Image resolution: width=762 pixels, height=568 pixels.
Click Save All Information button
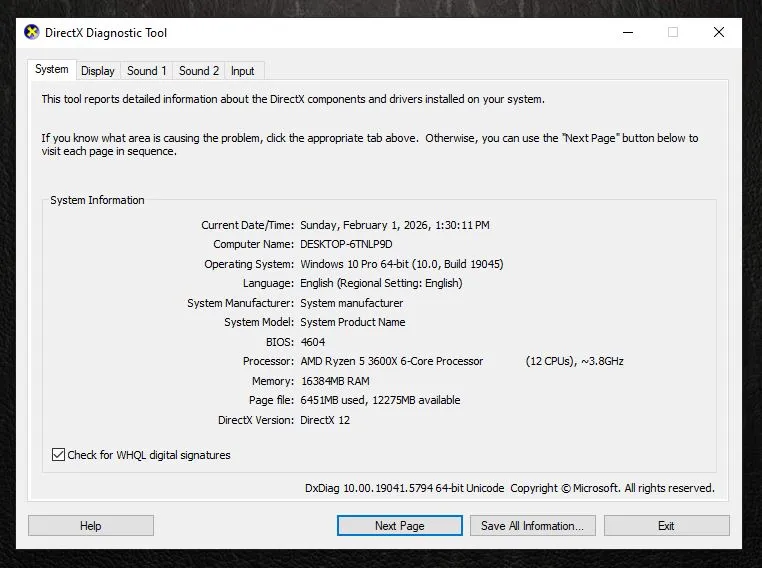(533, 526)
